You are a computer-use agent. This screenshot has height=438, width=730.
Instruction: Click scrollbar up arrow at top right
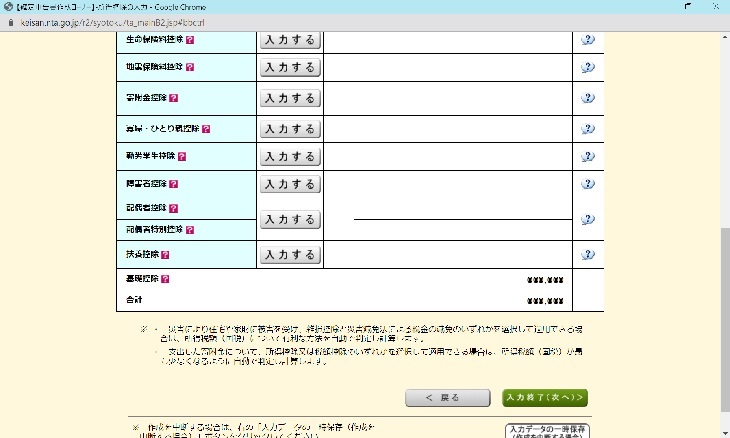tap(725, 37)
